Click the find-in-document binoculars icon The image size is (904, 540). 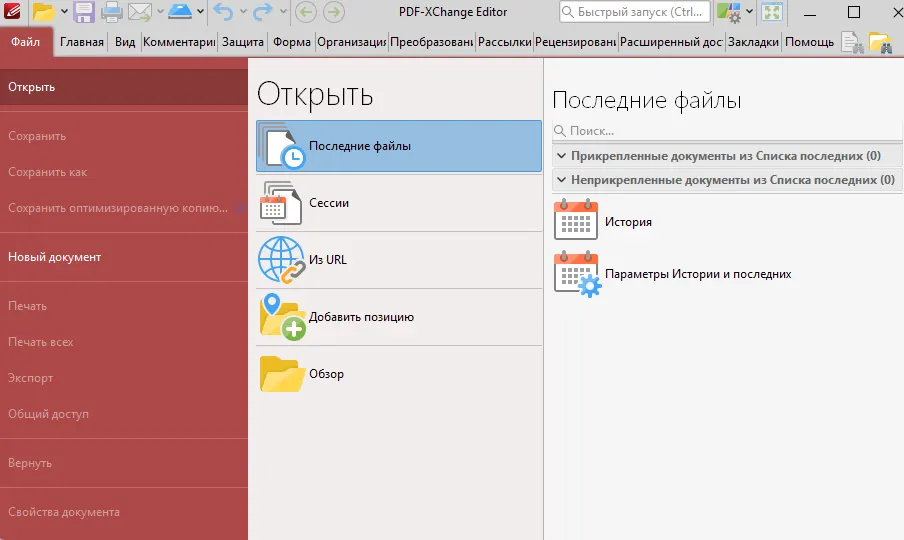pos(852,43)
